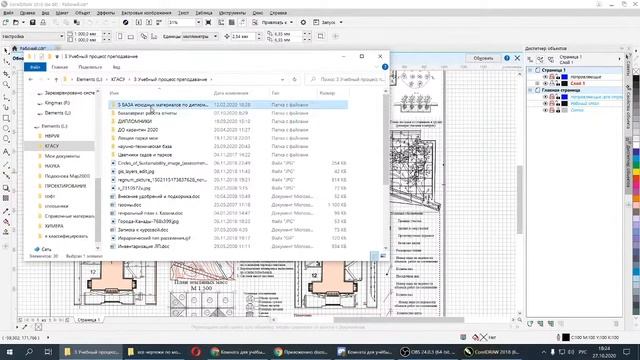Open the Explorer address bar history dropdown
The image size is (640, 360).
click(282, 79)
